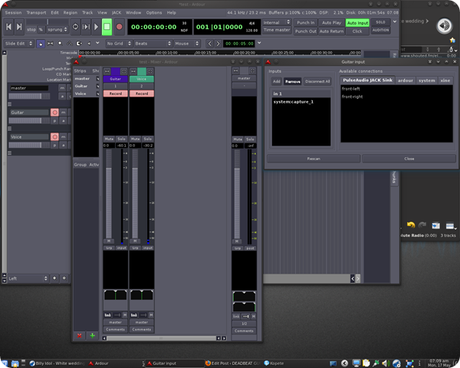Click play selection/range button in transport

[86, 27]
